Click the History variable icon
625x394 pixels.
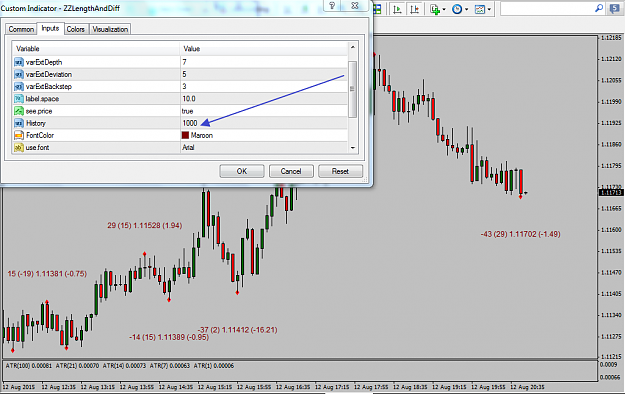point(19,123)
